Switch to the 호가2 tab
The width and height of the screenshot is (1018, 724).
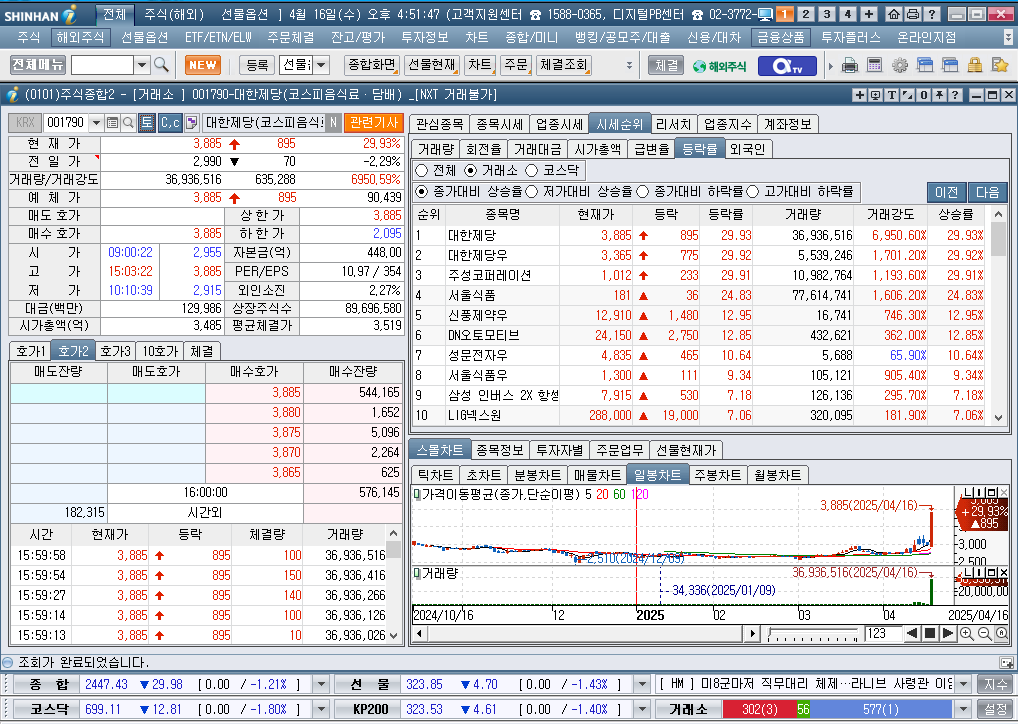coord(73,351)
